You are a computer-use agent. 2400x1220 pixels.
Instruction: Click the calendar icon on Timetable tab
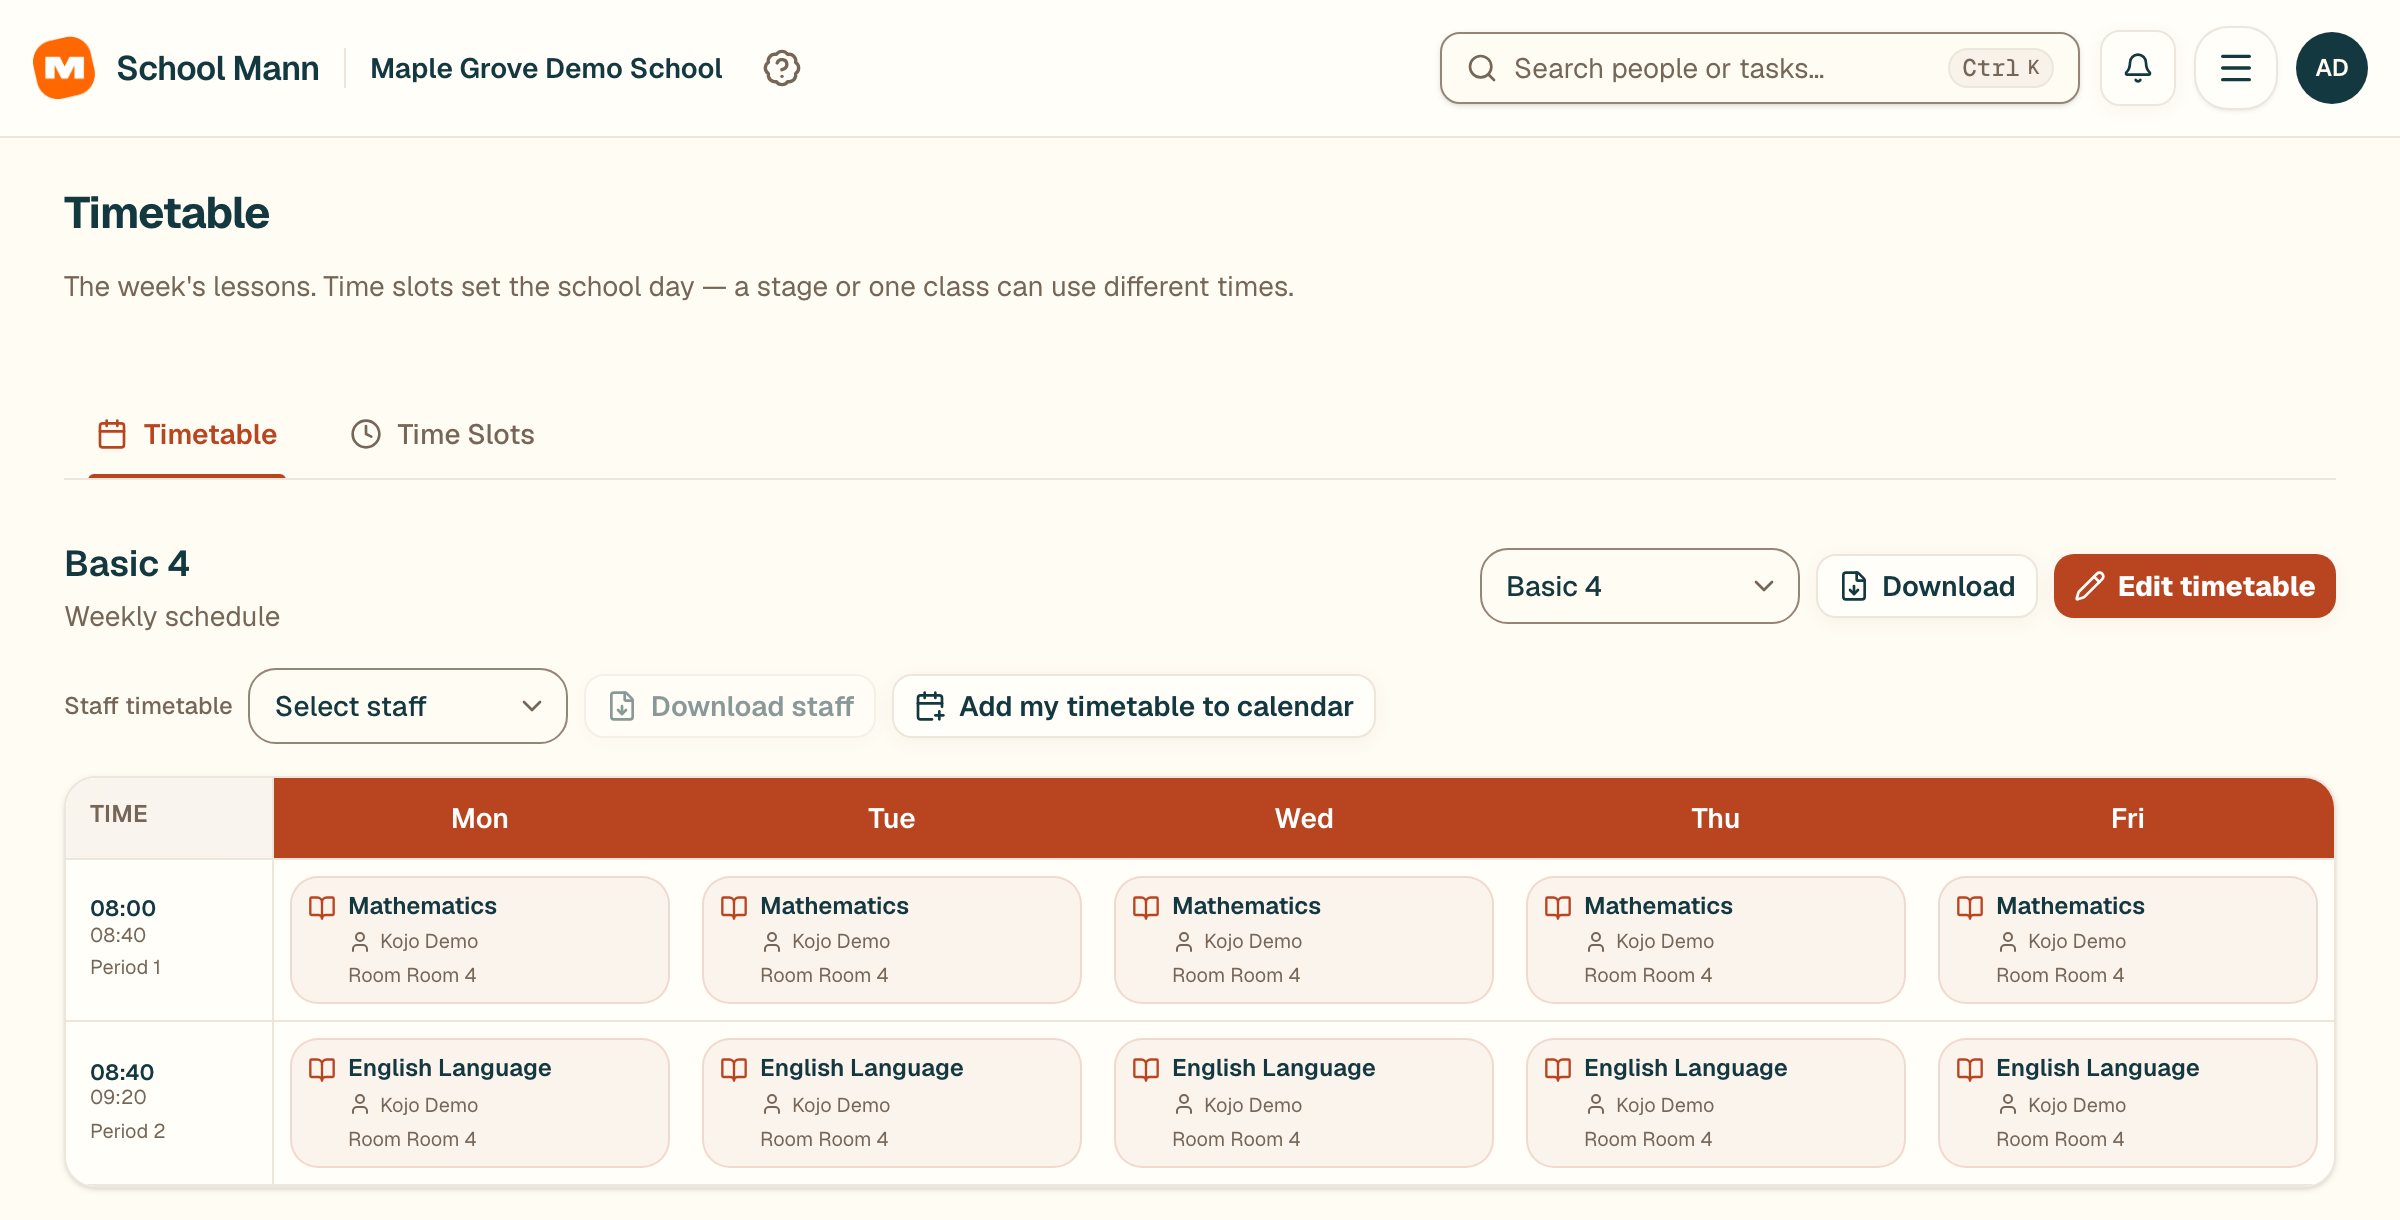(x=112, y=434)
